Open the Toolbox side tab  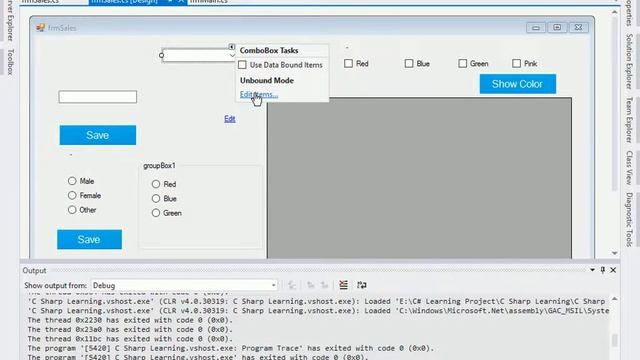[x=11, y=62]
